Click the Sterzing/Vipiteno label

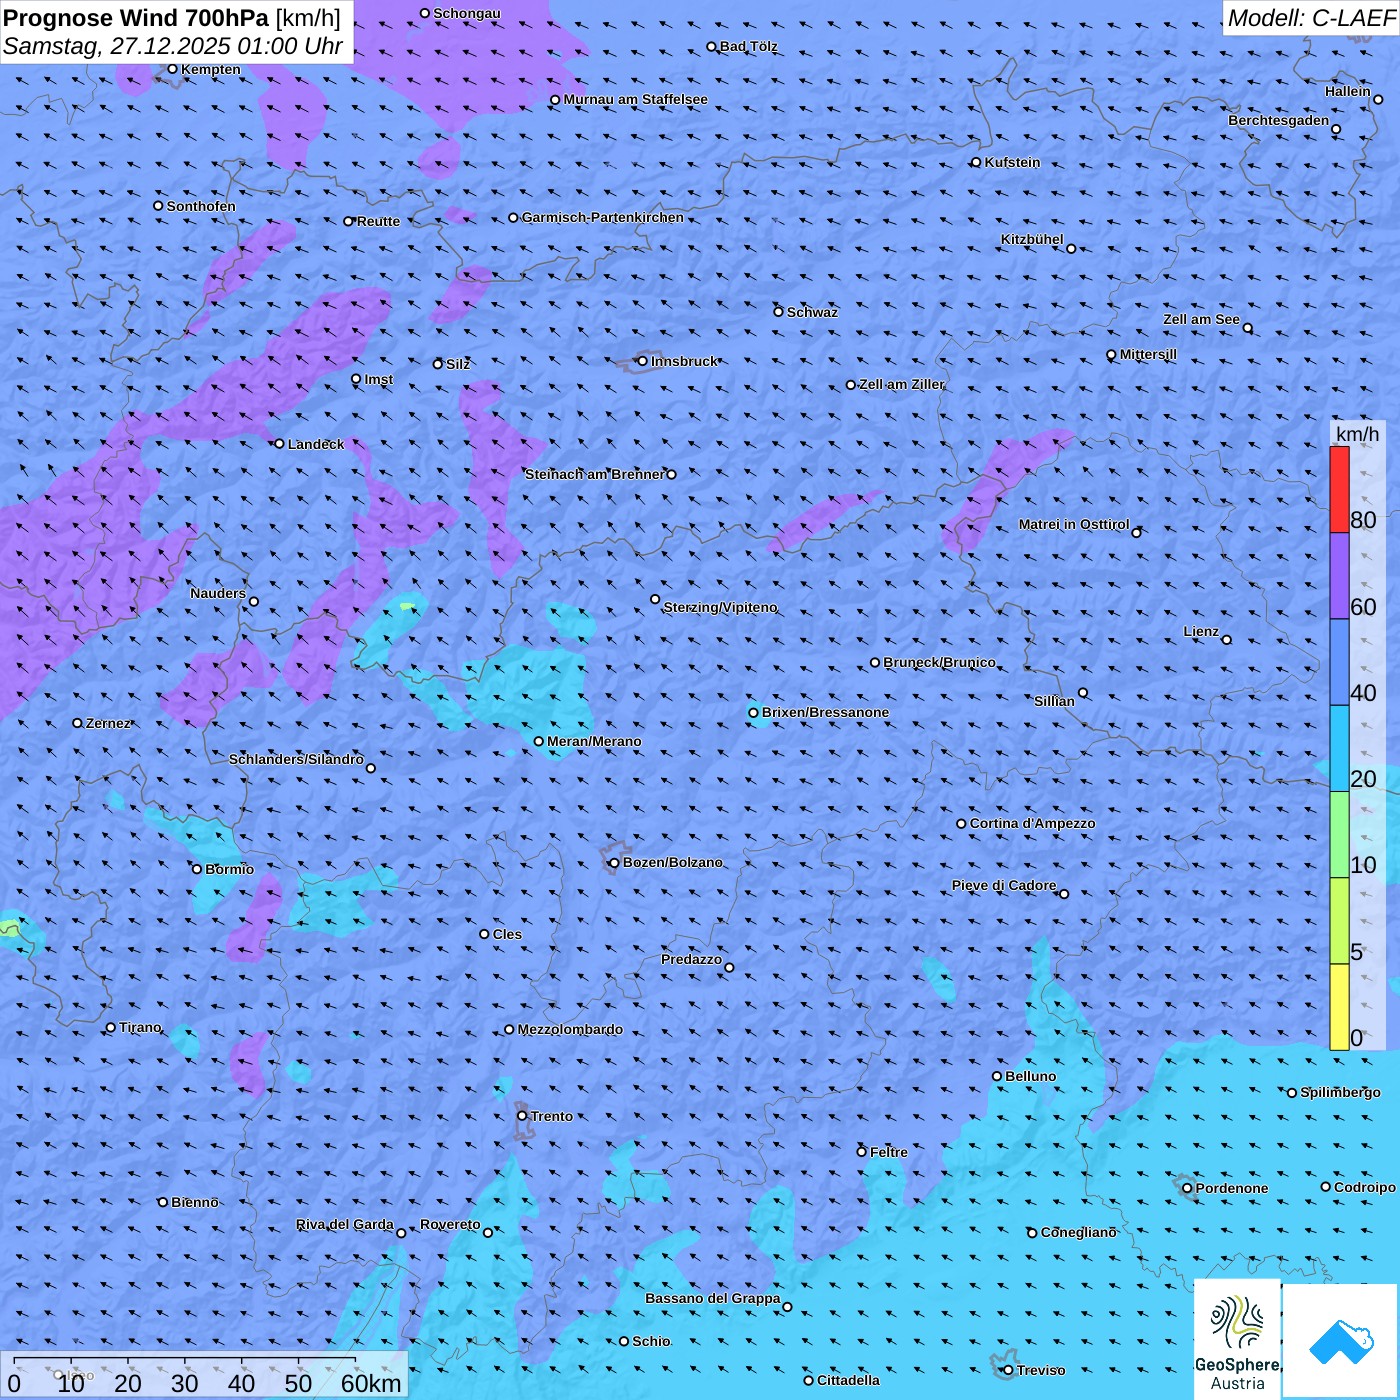click(x=720, y=607)
